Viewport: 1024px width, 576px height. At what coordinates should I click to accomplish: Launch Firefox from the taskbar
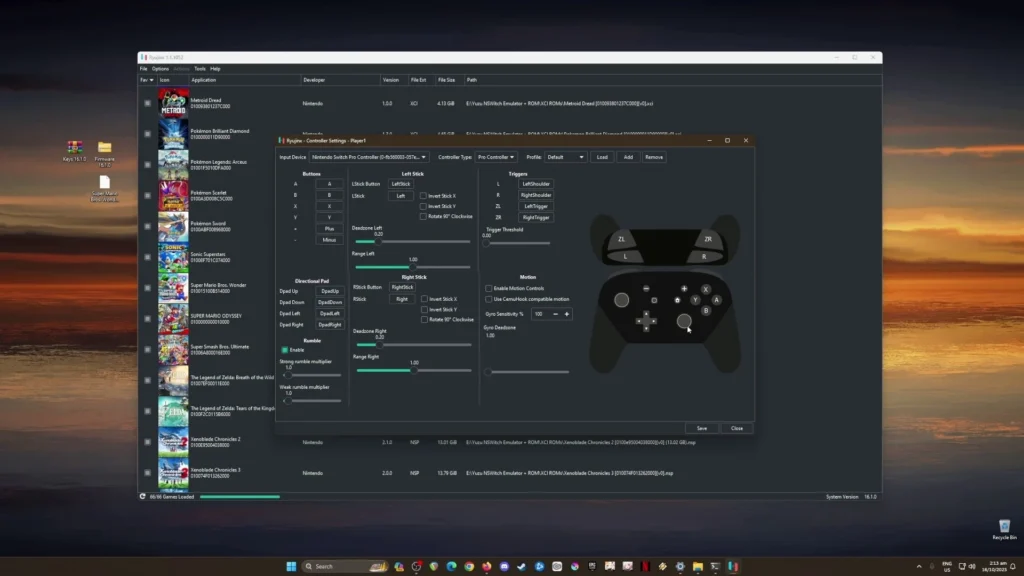tap(487, 566)
